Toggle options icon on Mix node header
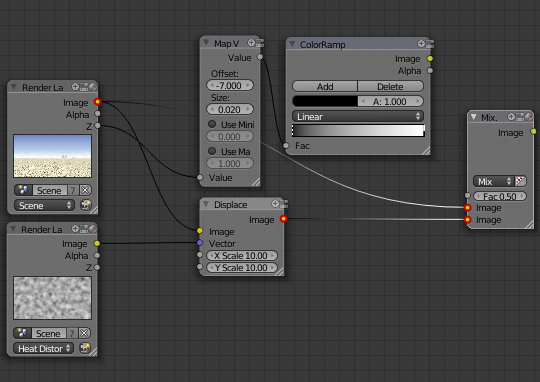Image resolution: width=540 pixels, height=382 pixels. click(x=520, y=117)
